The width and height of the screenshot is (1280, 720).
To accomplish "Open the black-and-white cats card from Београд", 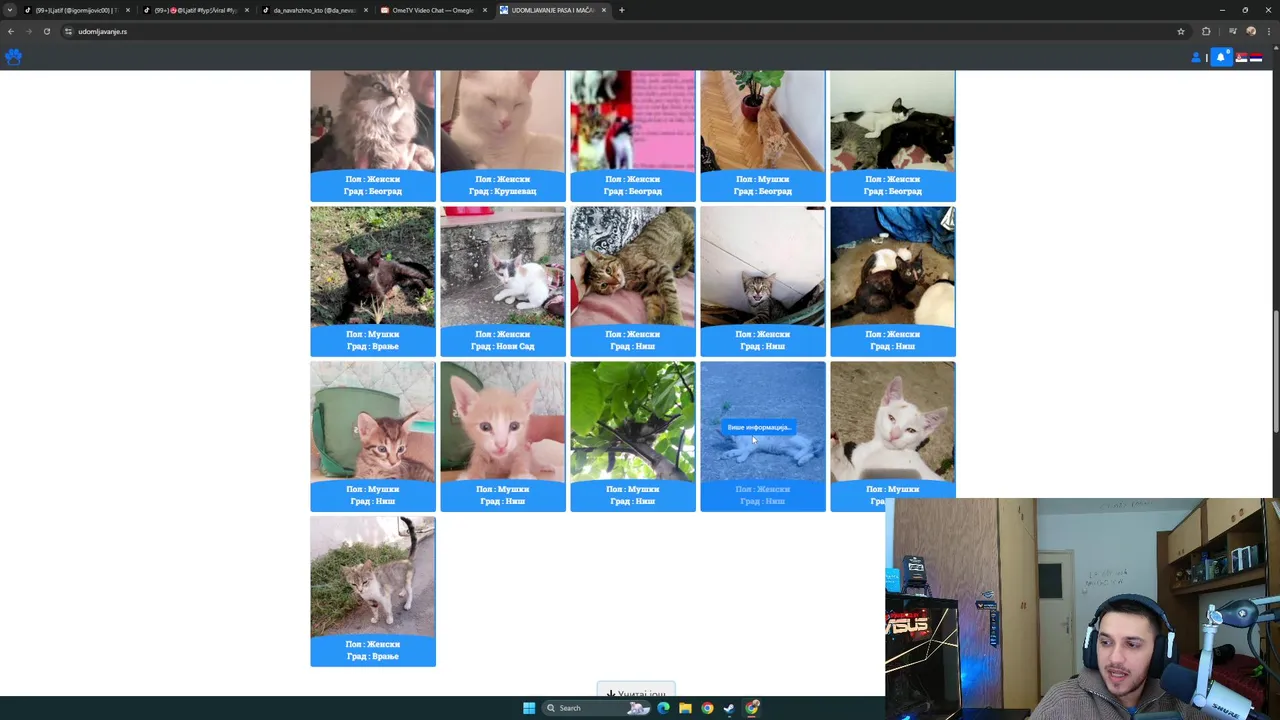I will point(893,135).
